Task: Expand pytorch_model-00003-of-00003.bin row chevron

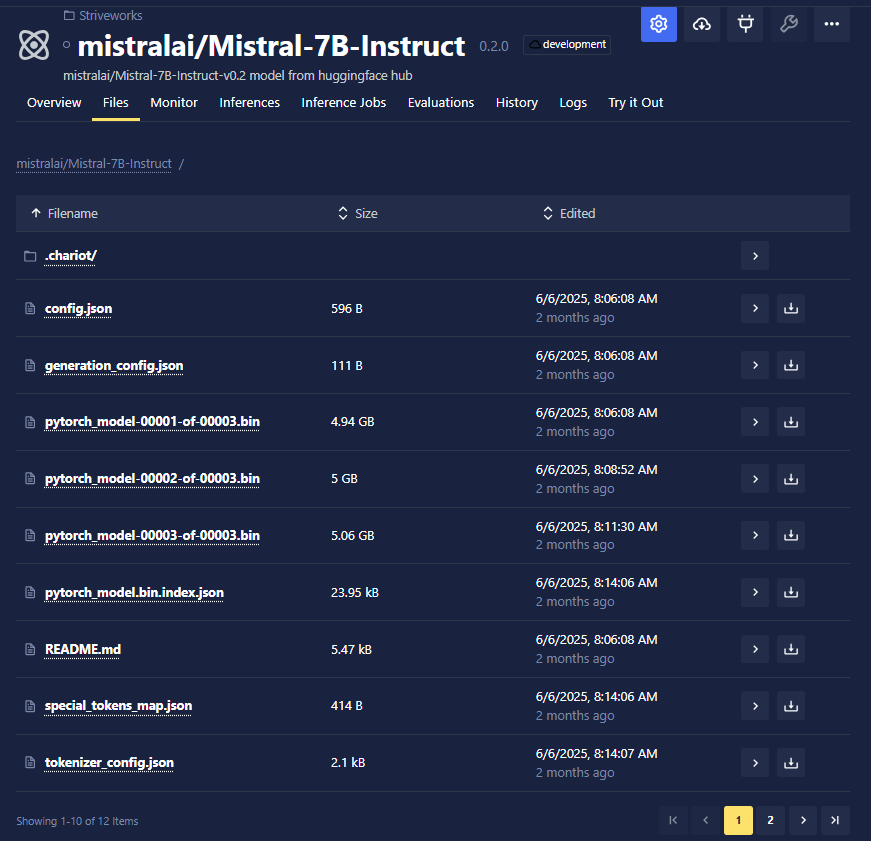Action: [x=755, y=535]
